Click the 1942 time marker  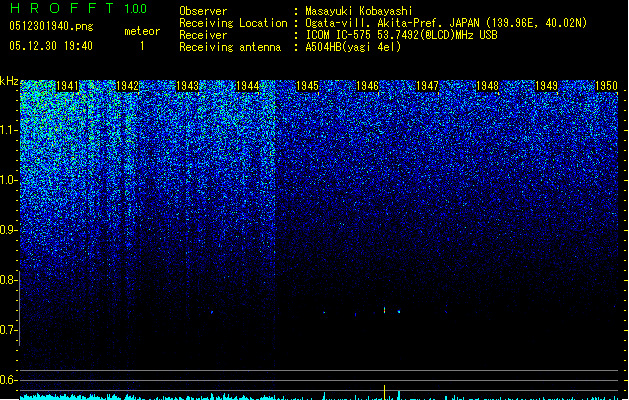[x=127, y=86]
